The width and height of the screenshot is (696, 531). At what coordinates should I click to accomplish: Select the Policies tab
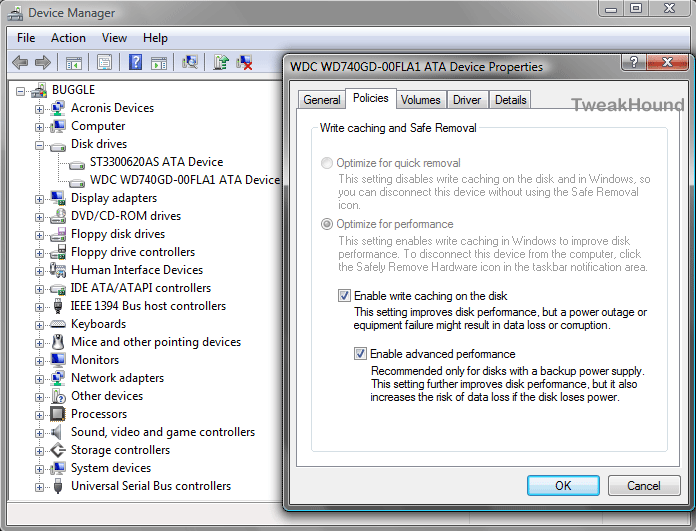(x=371, y=98)
